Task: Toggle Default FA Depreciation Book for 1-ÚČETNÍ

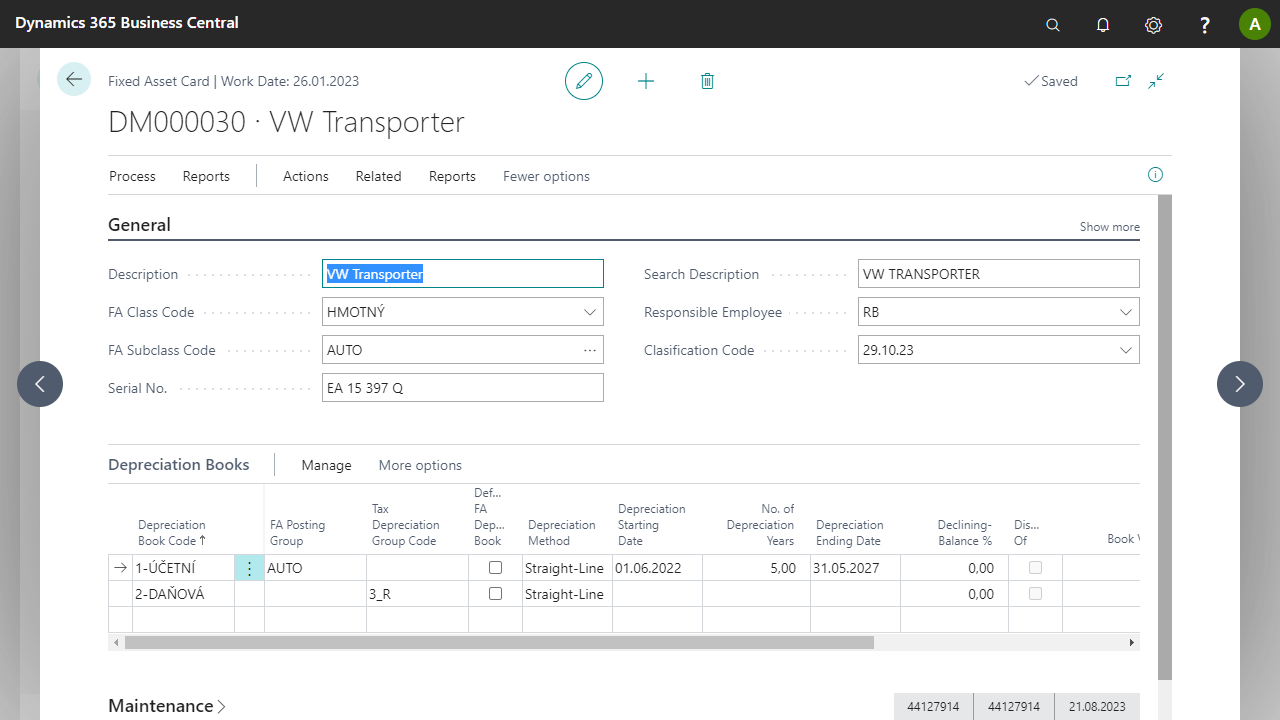Action: [495, 568]
